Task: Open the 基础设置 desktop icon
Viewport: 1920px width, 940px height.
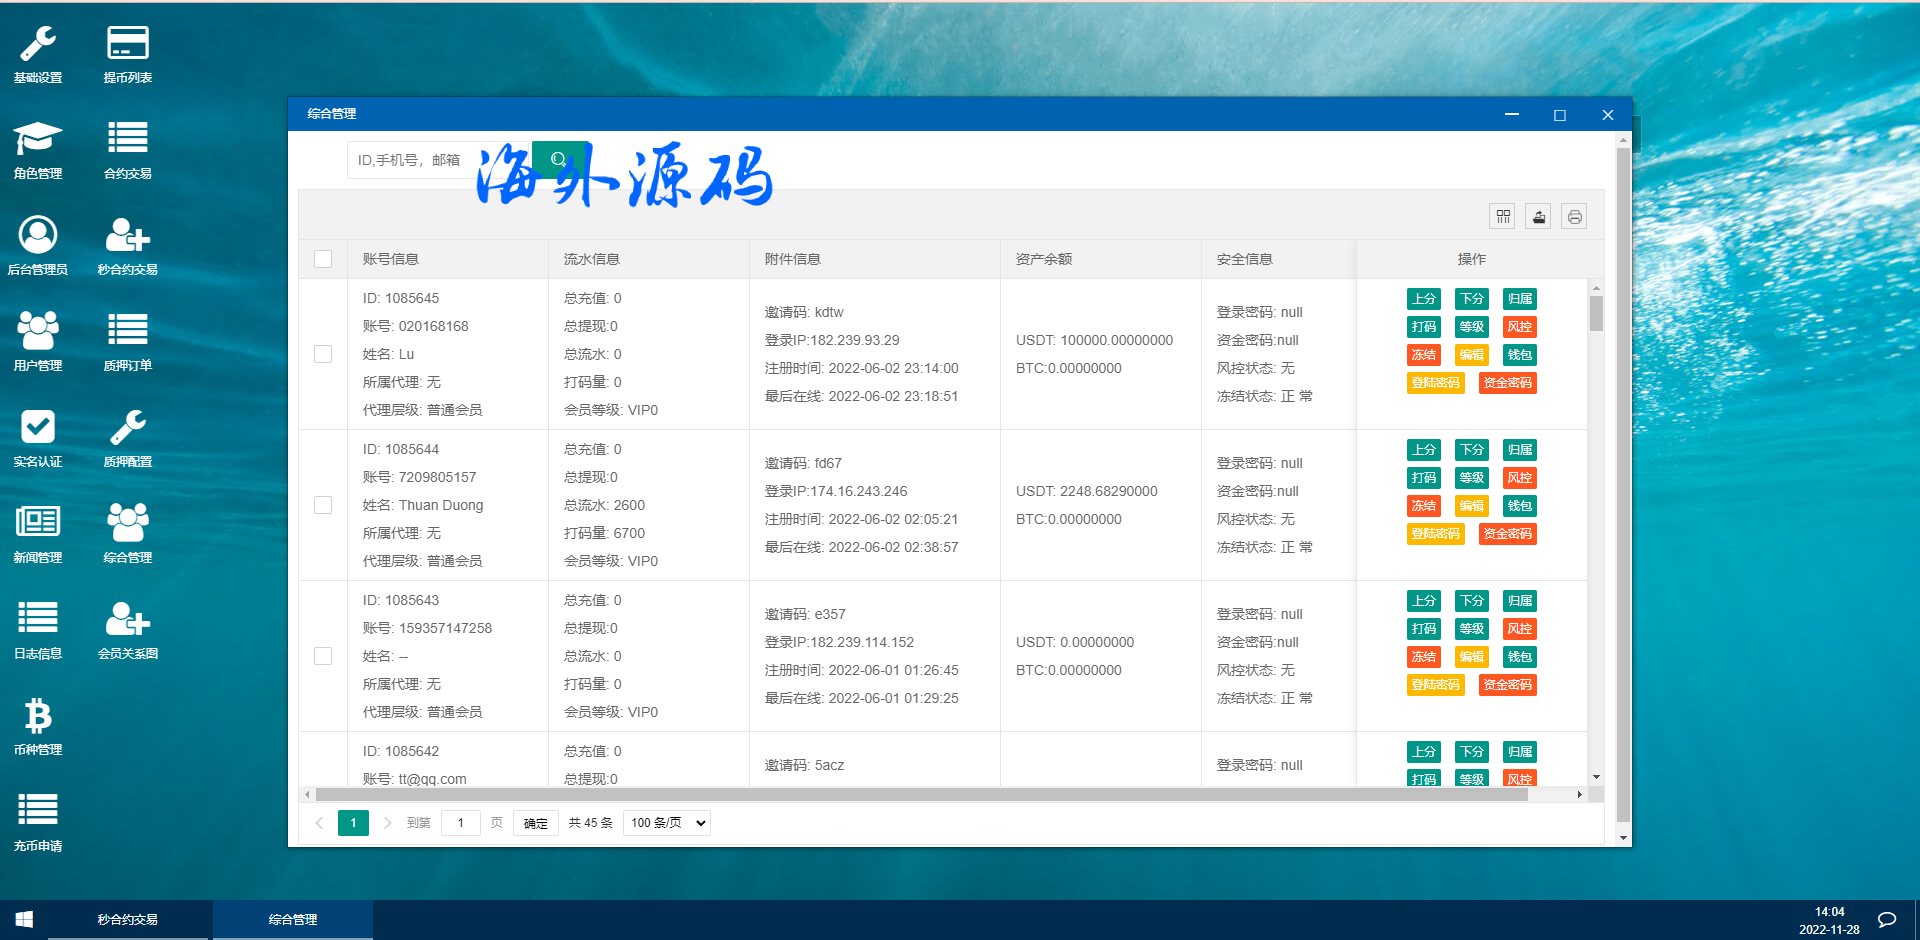Action: tap(38, 54)
